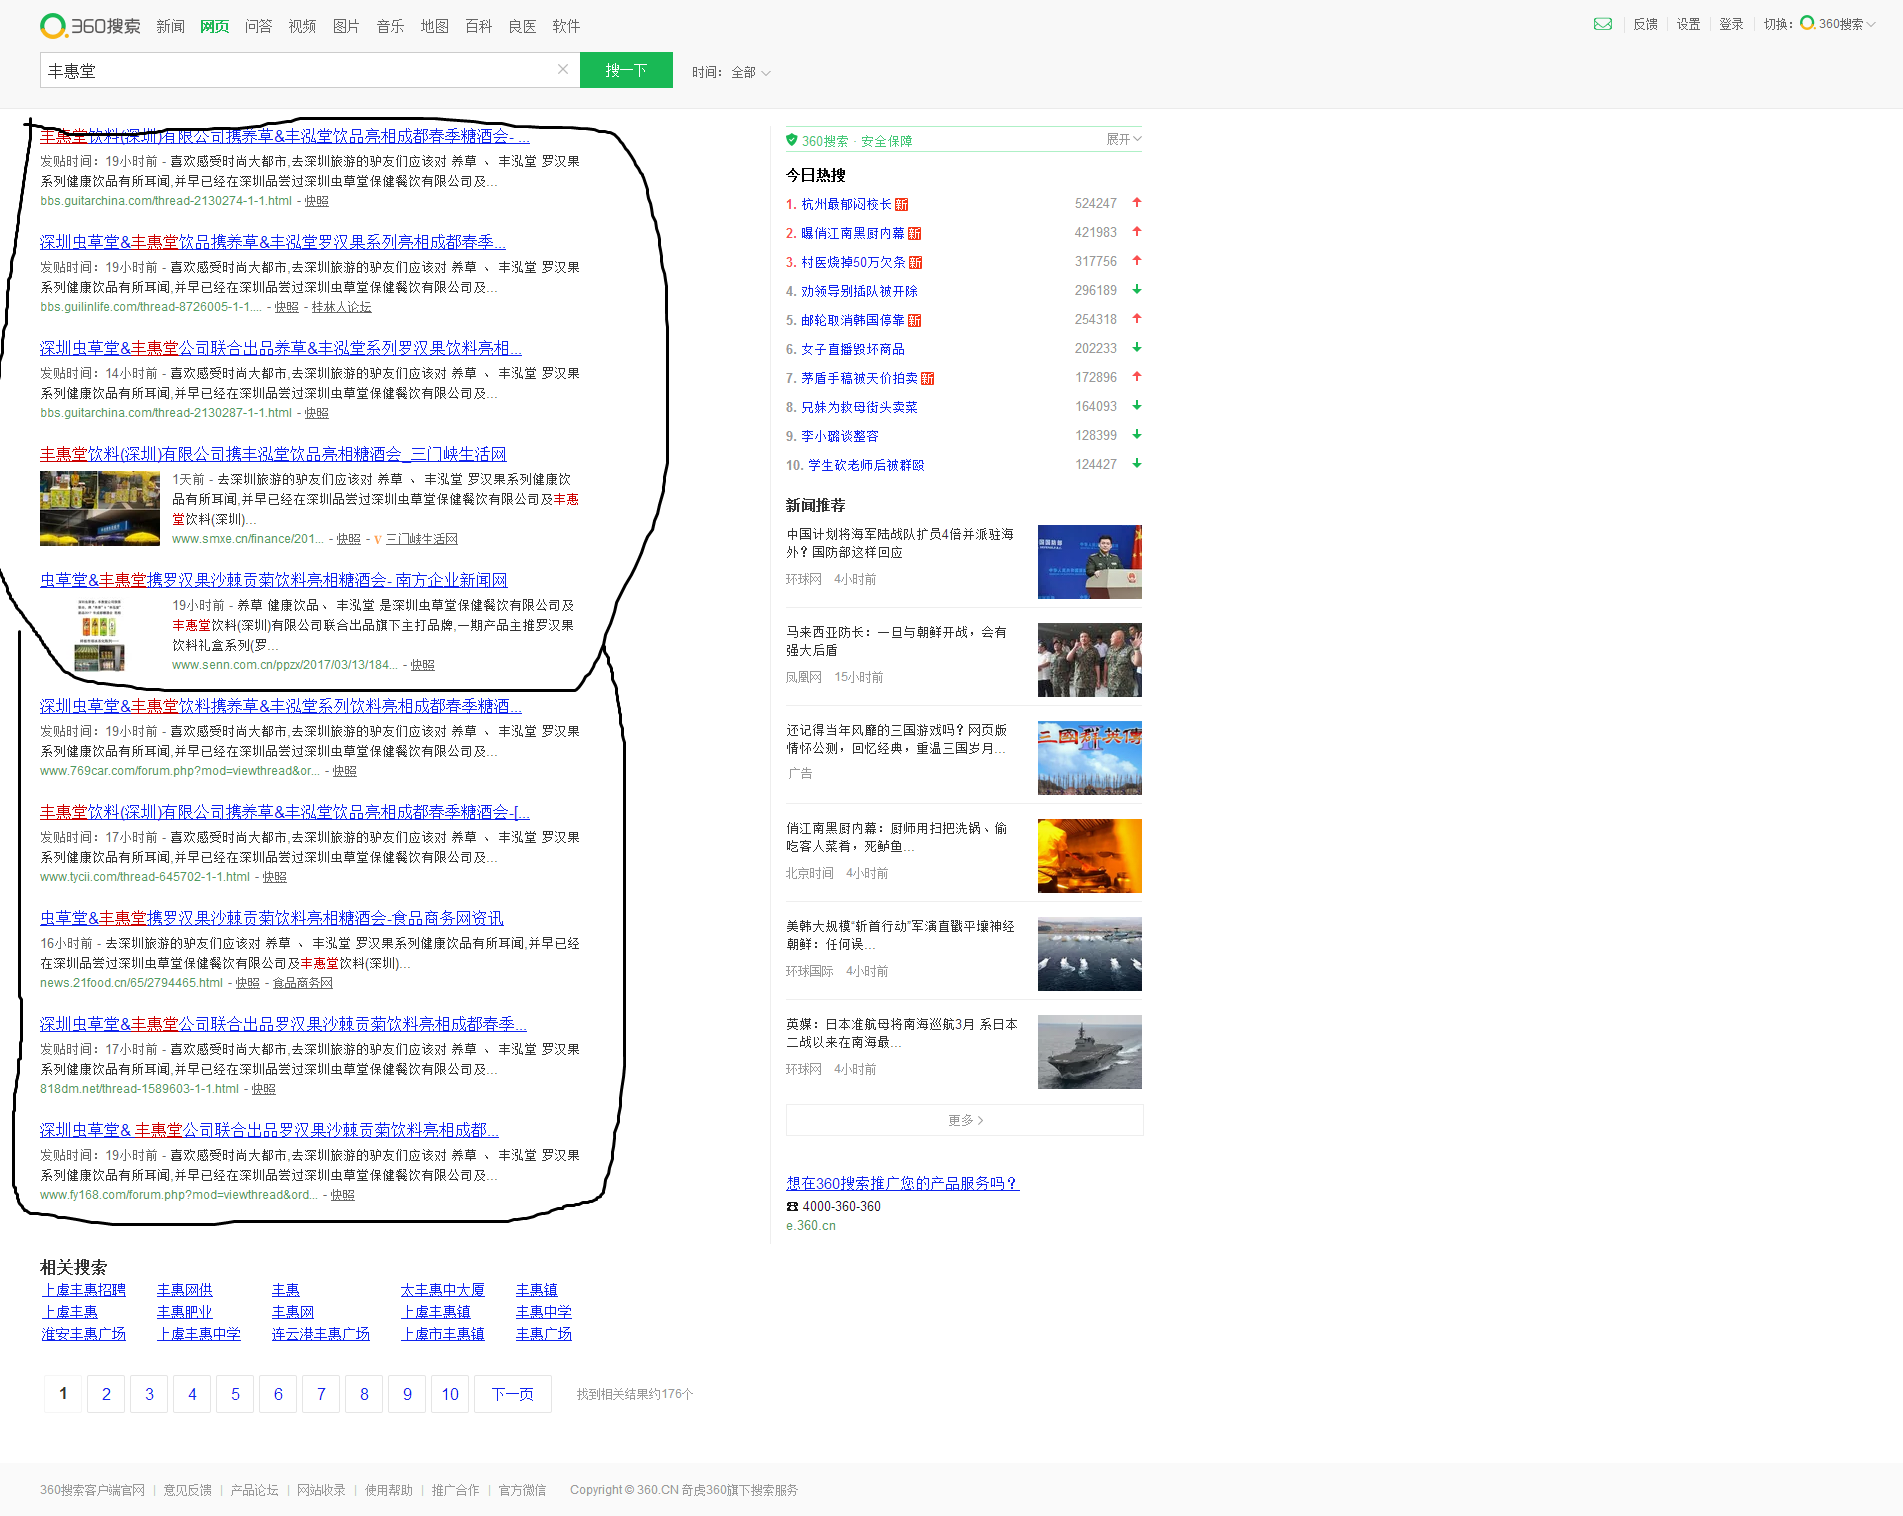Switch to the 音乐 tab
Viewport: 1903px width, 1516px height.
[390, 26]
